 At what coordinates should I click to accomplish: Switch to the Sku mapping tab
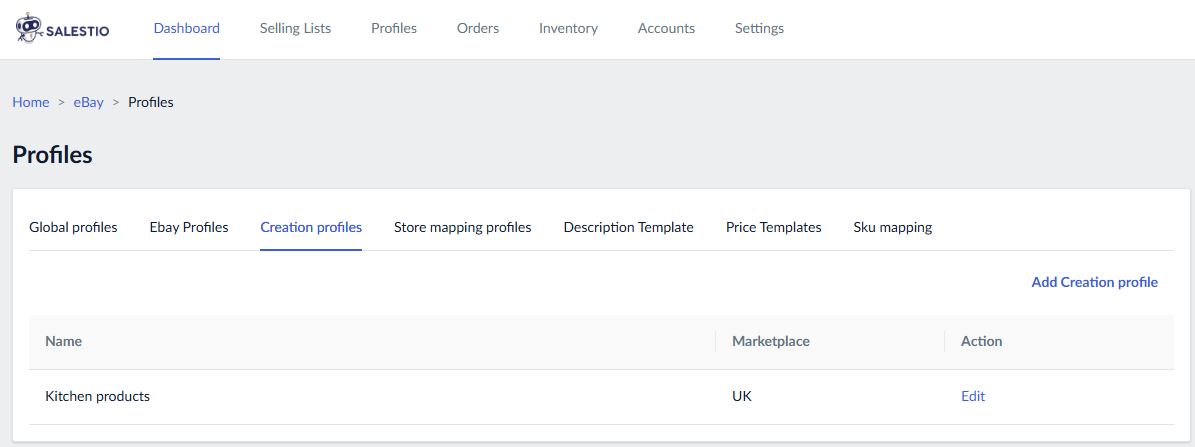(x=893, y=227)
